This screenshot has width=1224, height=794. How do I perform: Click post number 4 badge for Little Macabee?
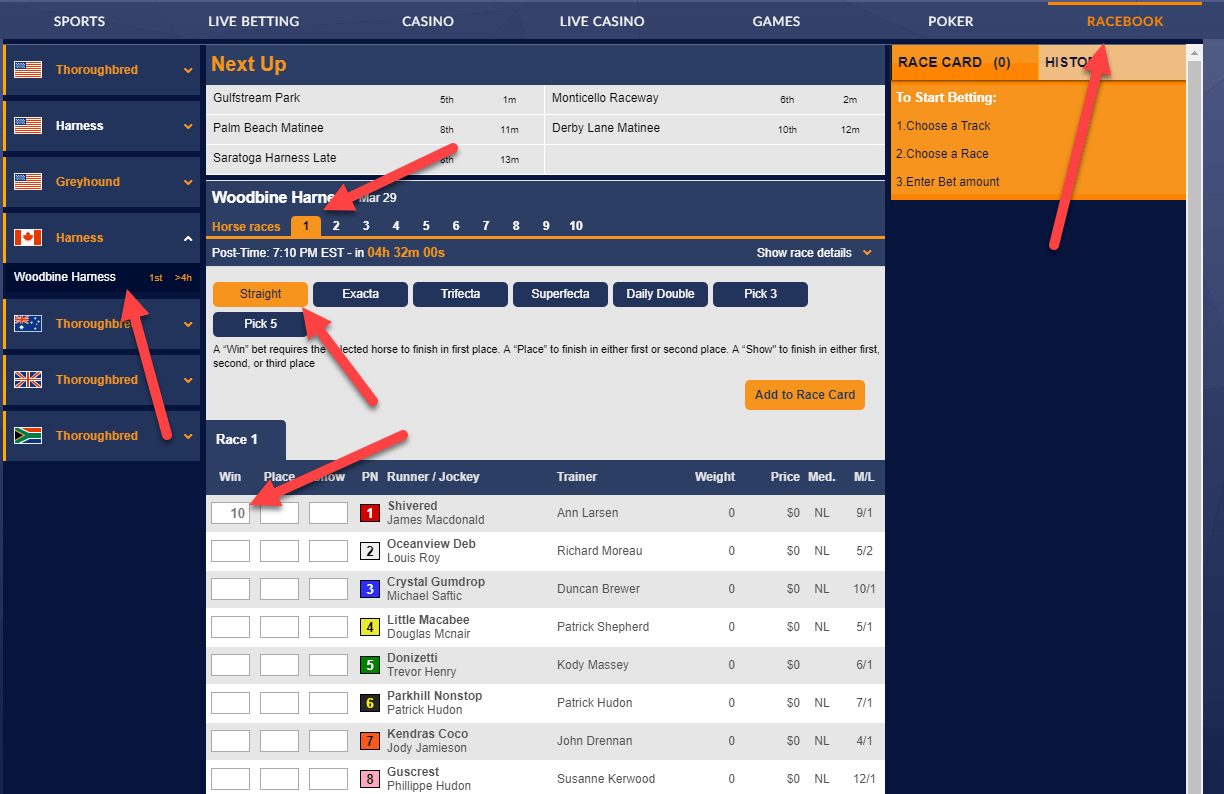click(370, 627)
